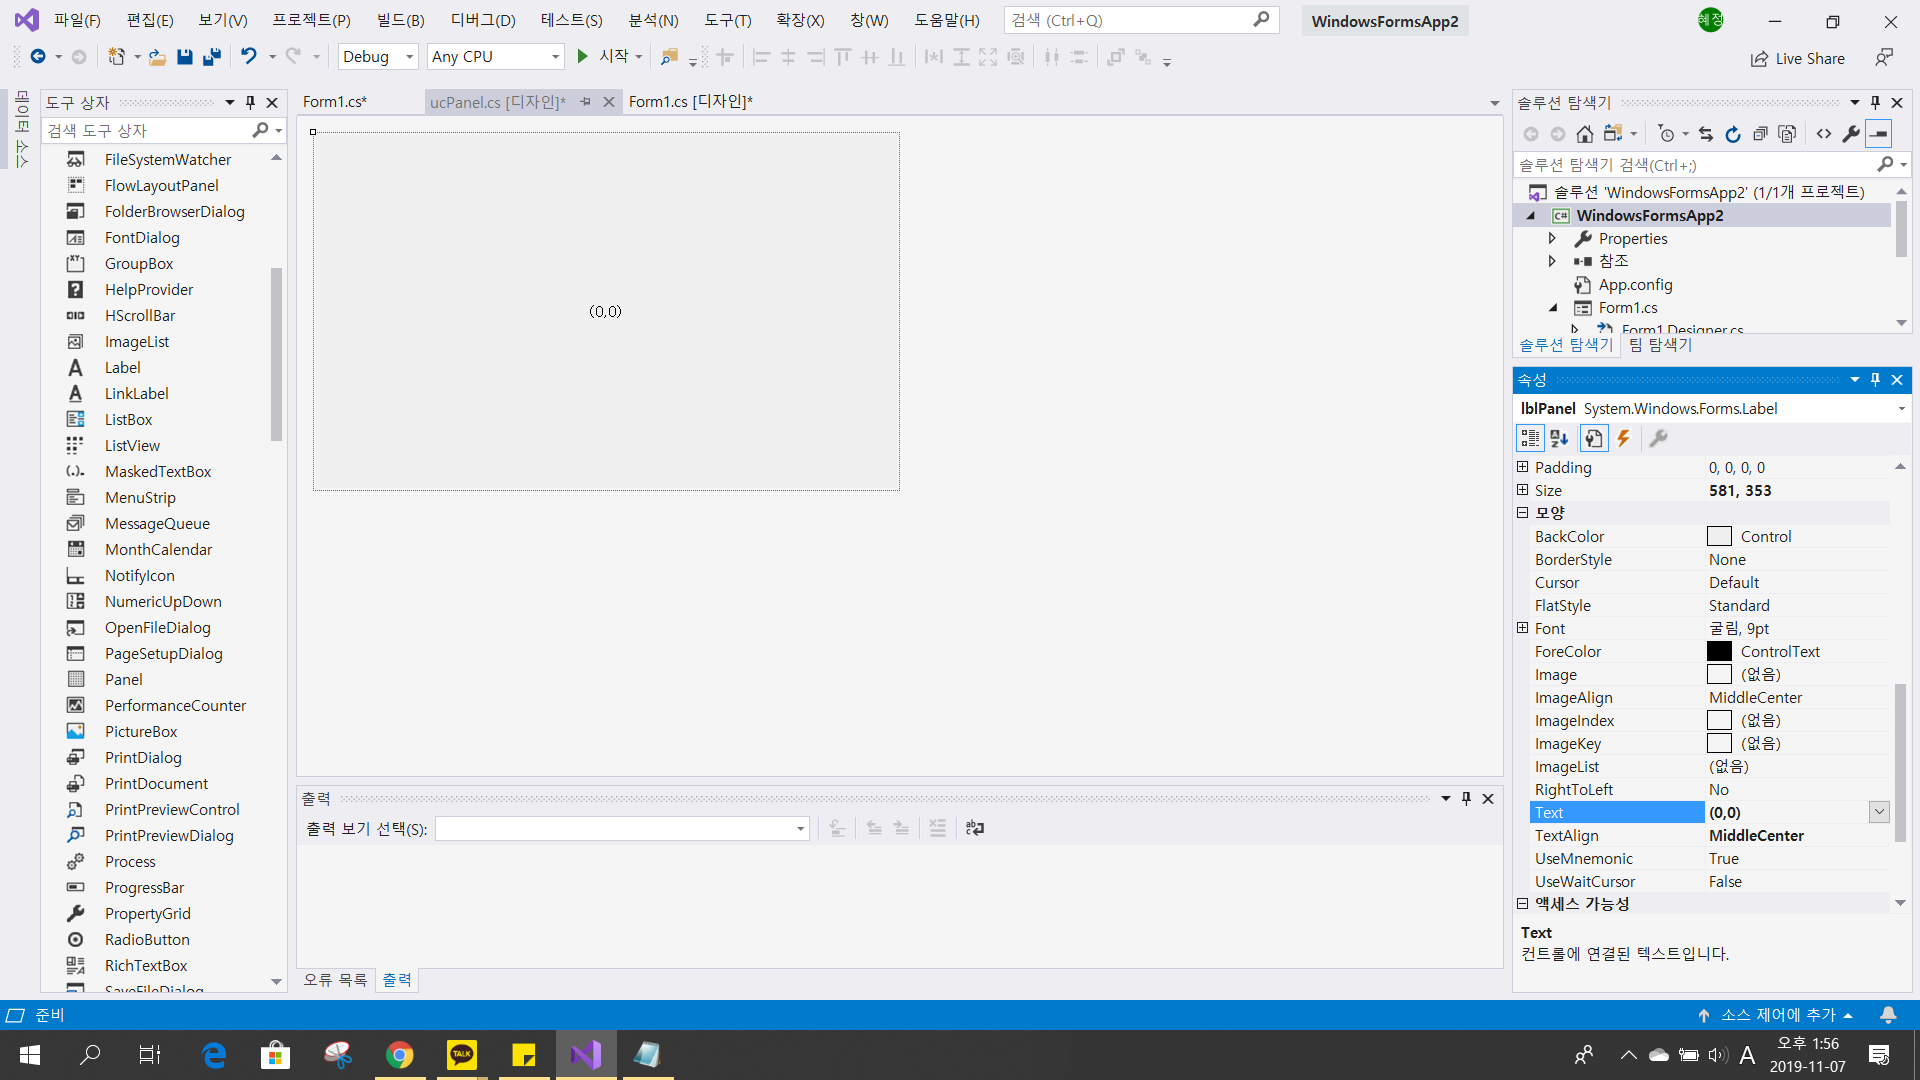Click the Live Share button
This screenshot has width=1920, height=1080.
coord(1797,58)
